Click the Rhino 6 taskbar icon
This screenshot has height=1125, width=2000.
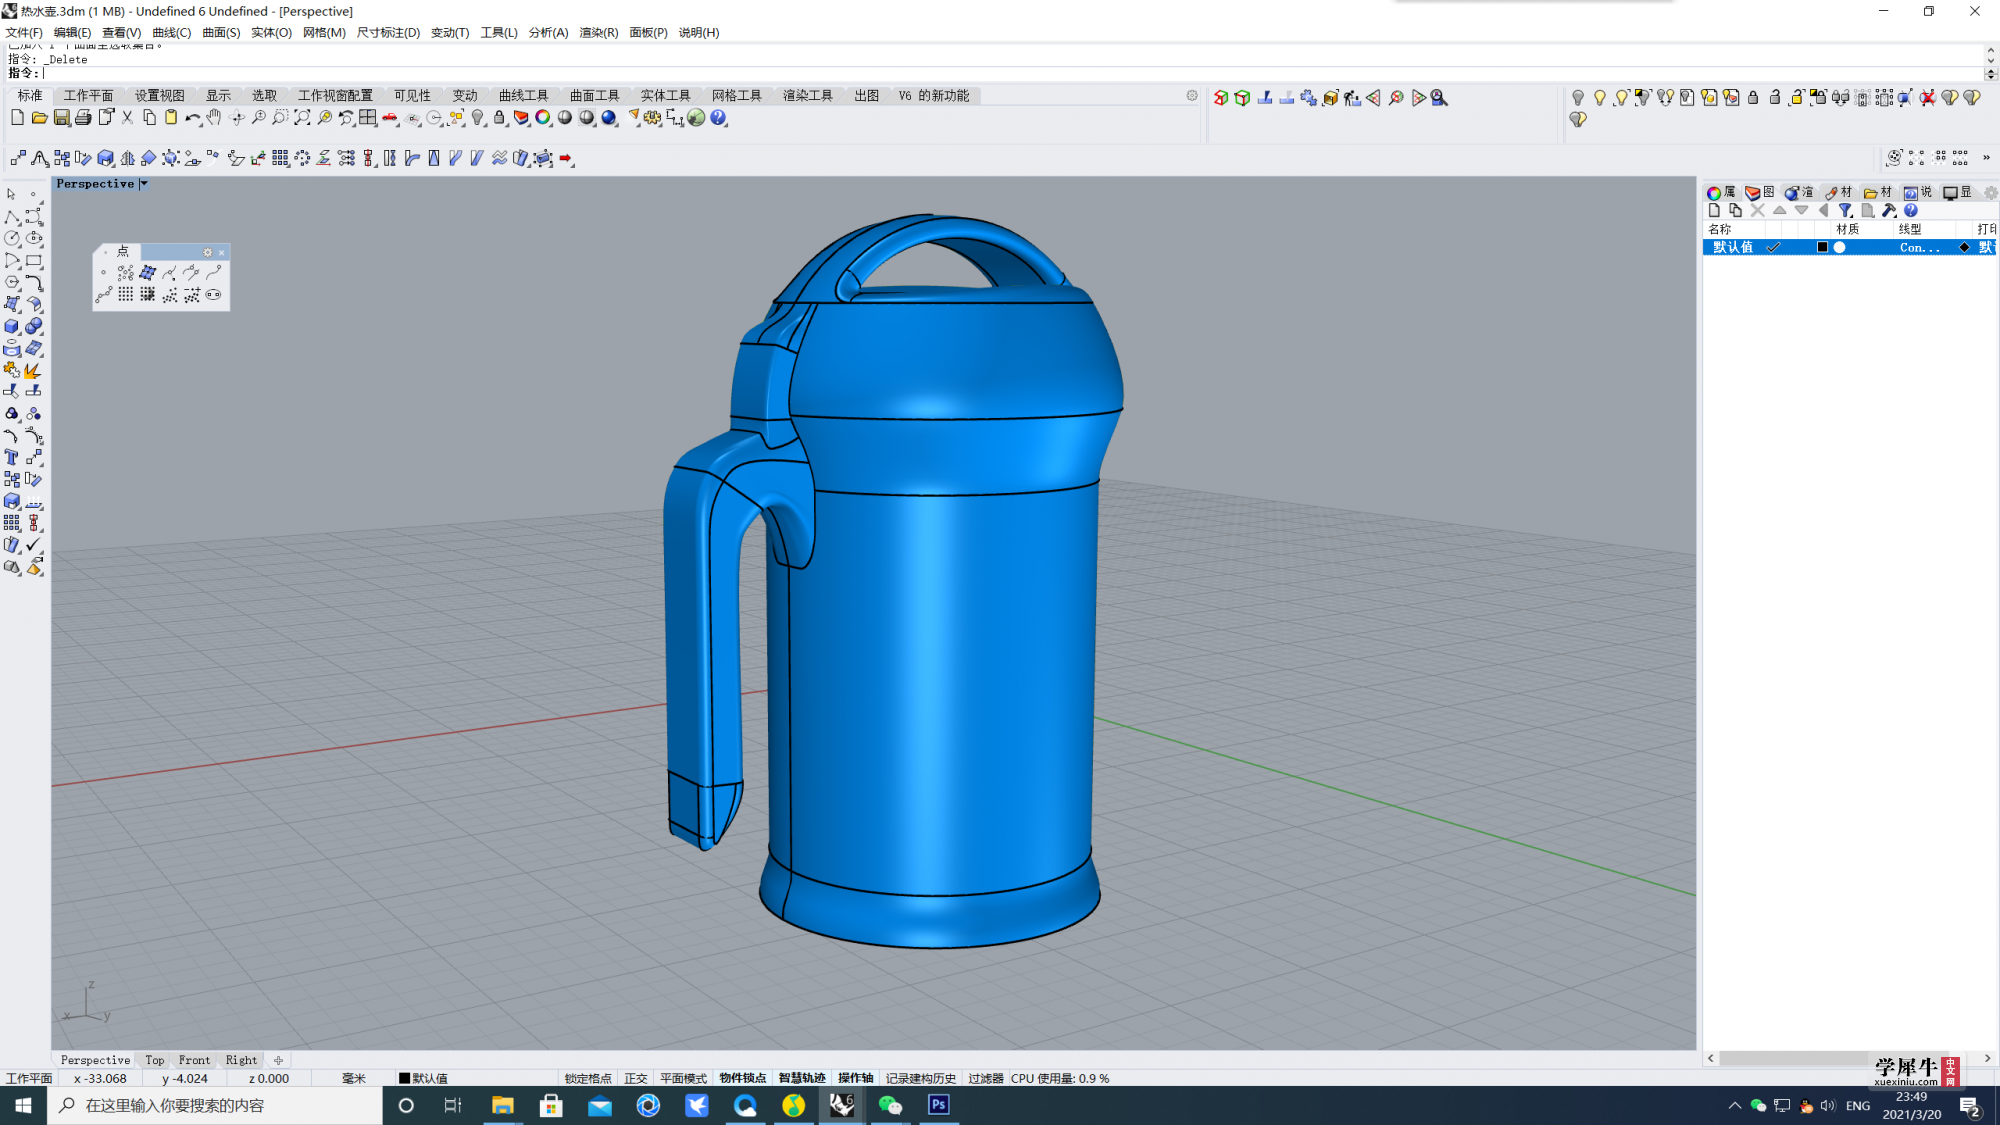tap(842, 1105)
